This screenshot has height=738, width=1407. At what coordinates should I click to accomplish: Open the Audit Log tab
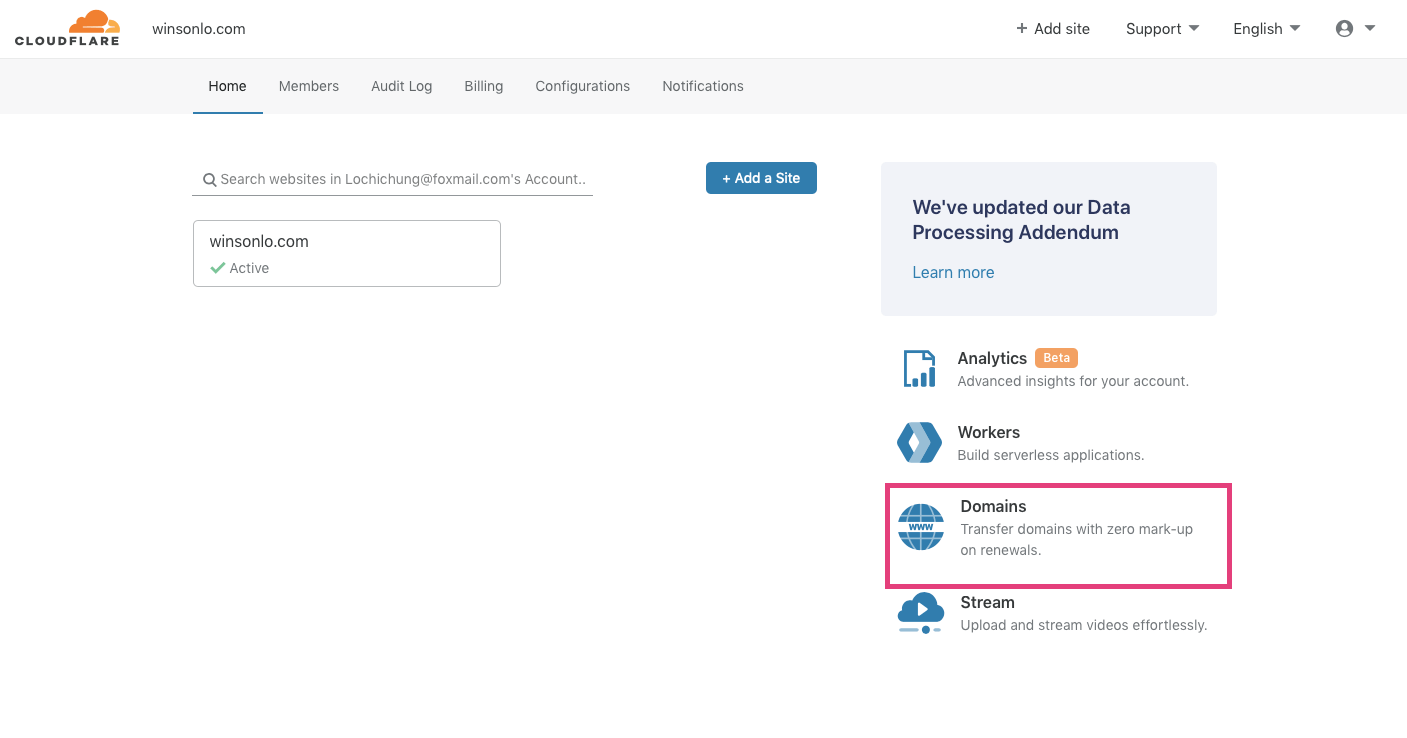click(402, 86)
